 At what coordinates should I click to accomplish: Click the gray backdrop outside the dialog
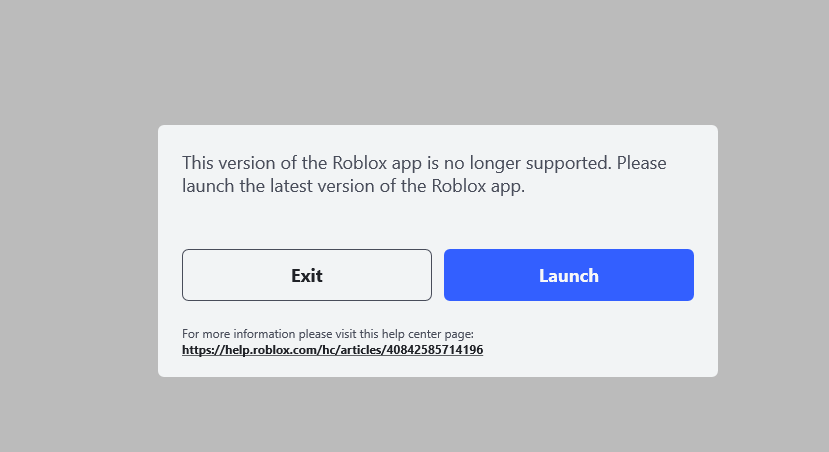click(80, 250)
